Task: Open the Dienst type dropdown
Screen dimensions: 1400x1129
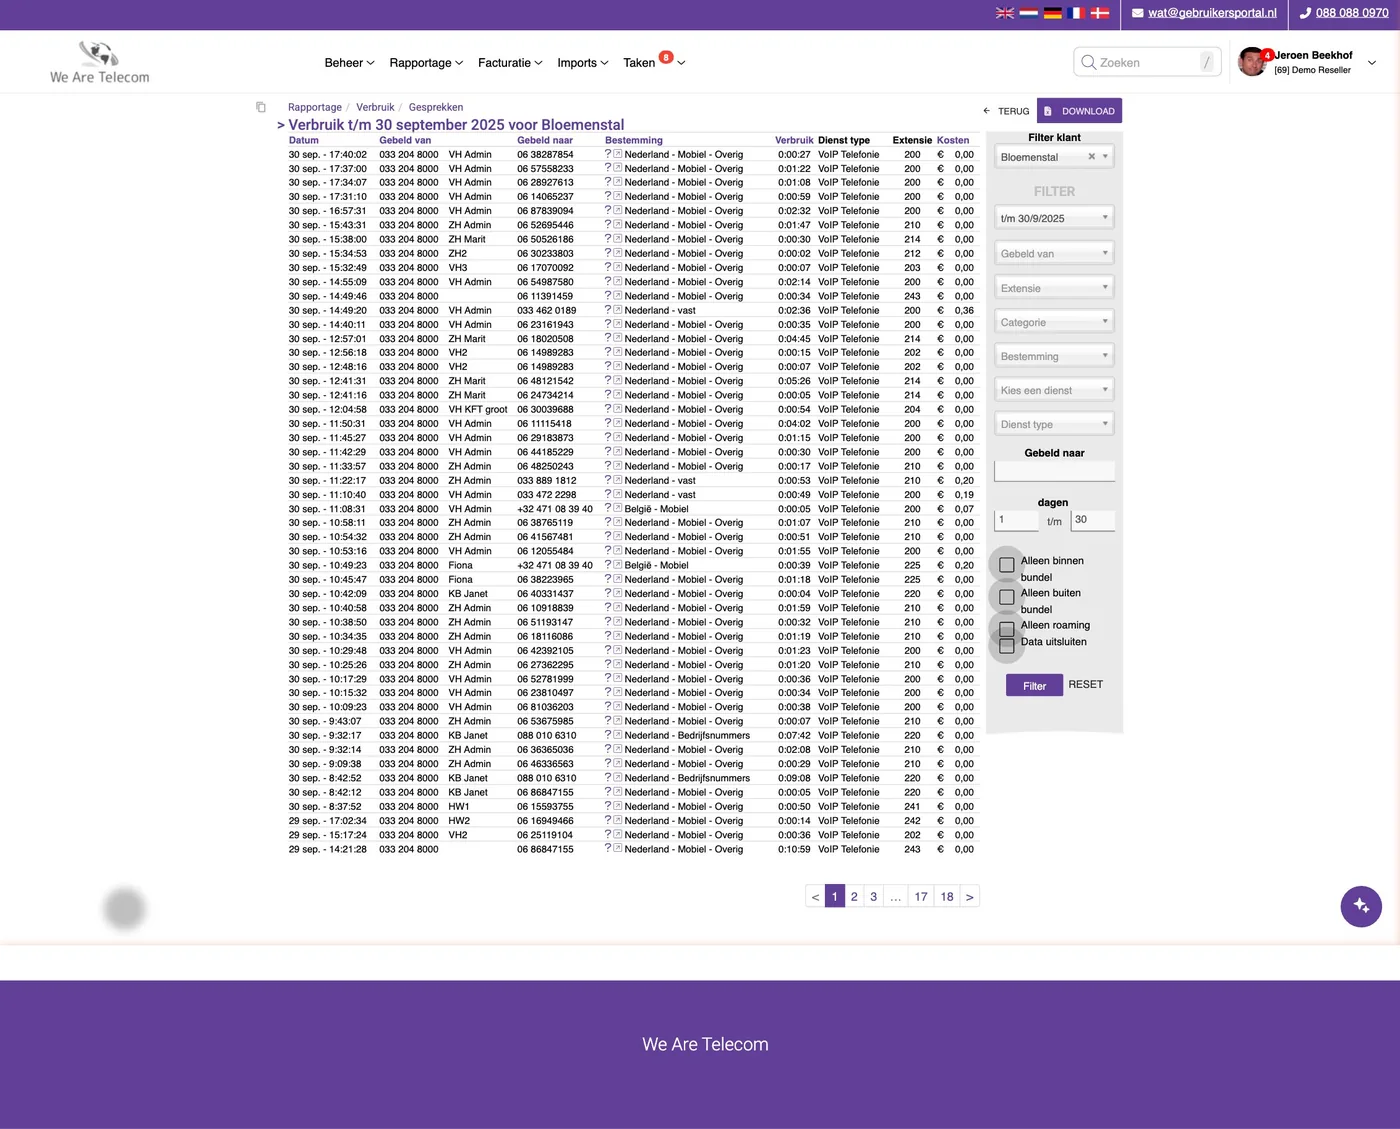Action: 1054,424
